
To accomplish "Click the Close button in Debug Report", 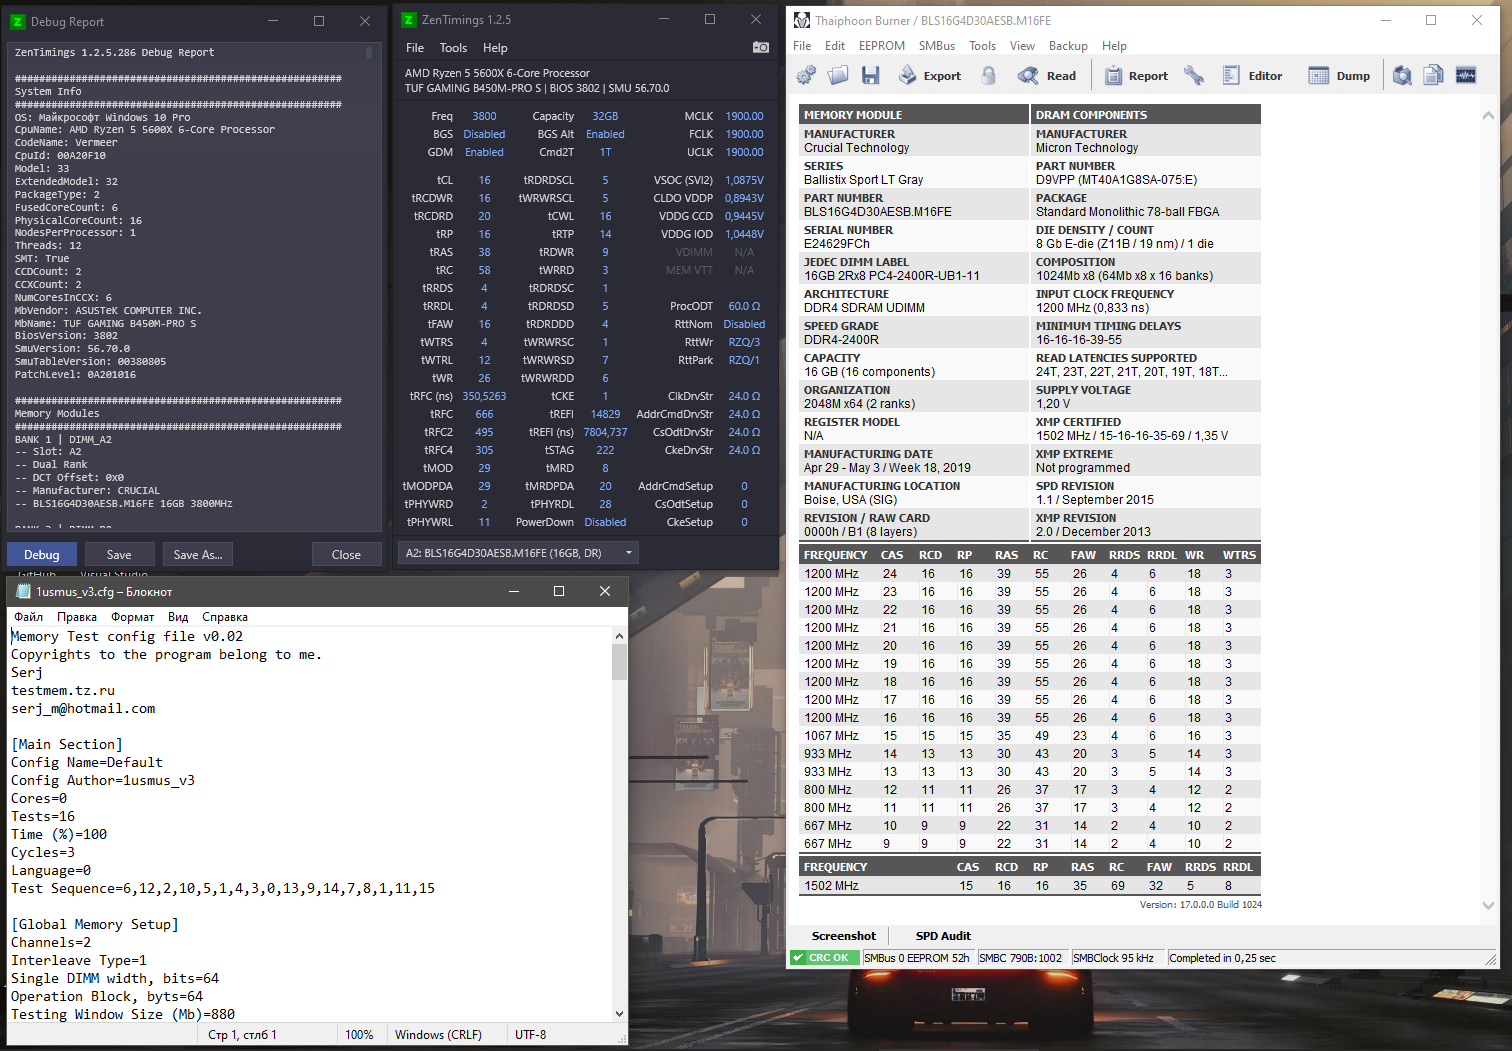I will [346, 555].
